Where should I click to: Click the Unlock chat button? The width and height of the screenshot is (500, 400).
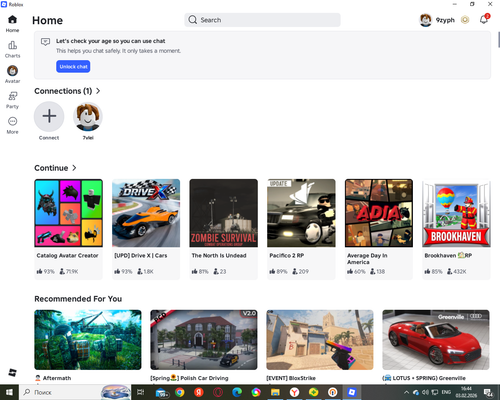(73, 66)
